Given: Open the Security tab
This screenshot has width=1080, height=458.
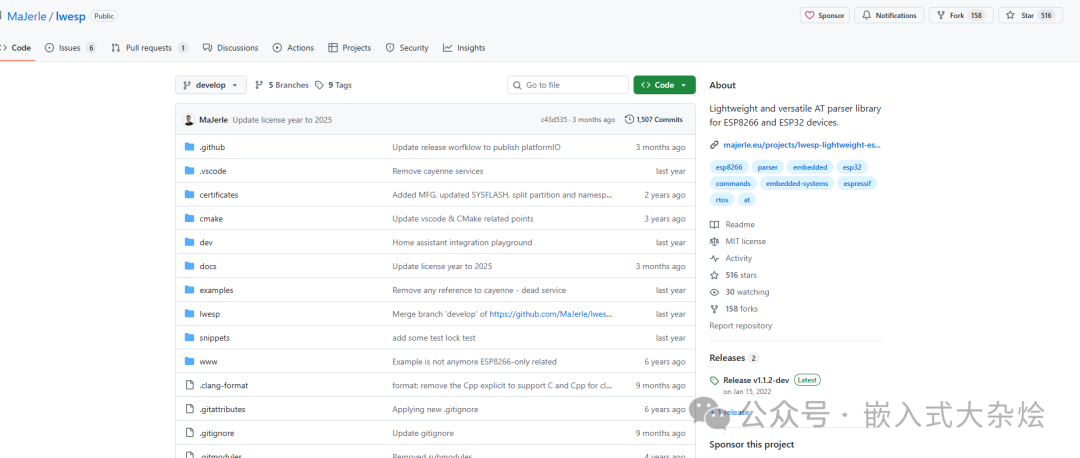Looking at the screenshot, I should point(406,48).
